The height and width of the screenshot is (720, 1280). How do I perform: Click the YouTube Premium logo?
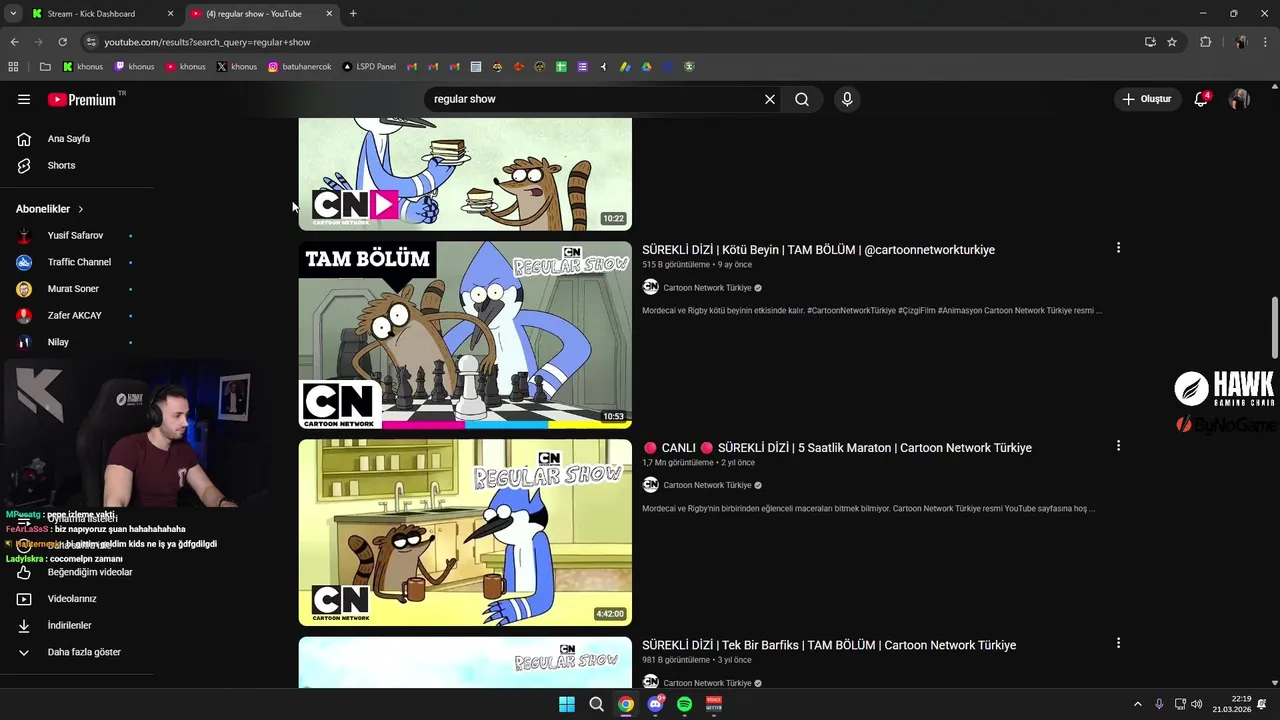(x=82, y=99)
